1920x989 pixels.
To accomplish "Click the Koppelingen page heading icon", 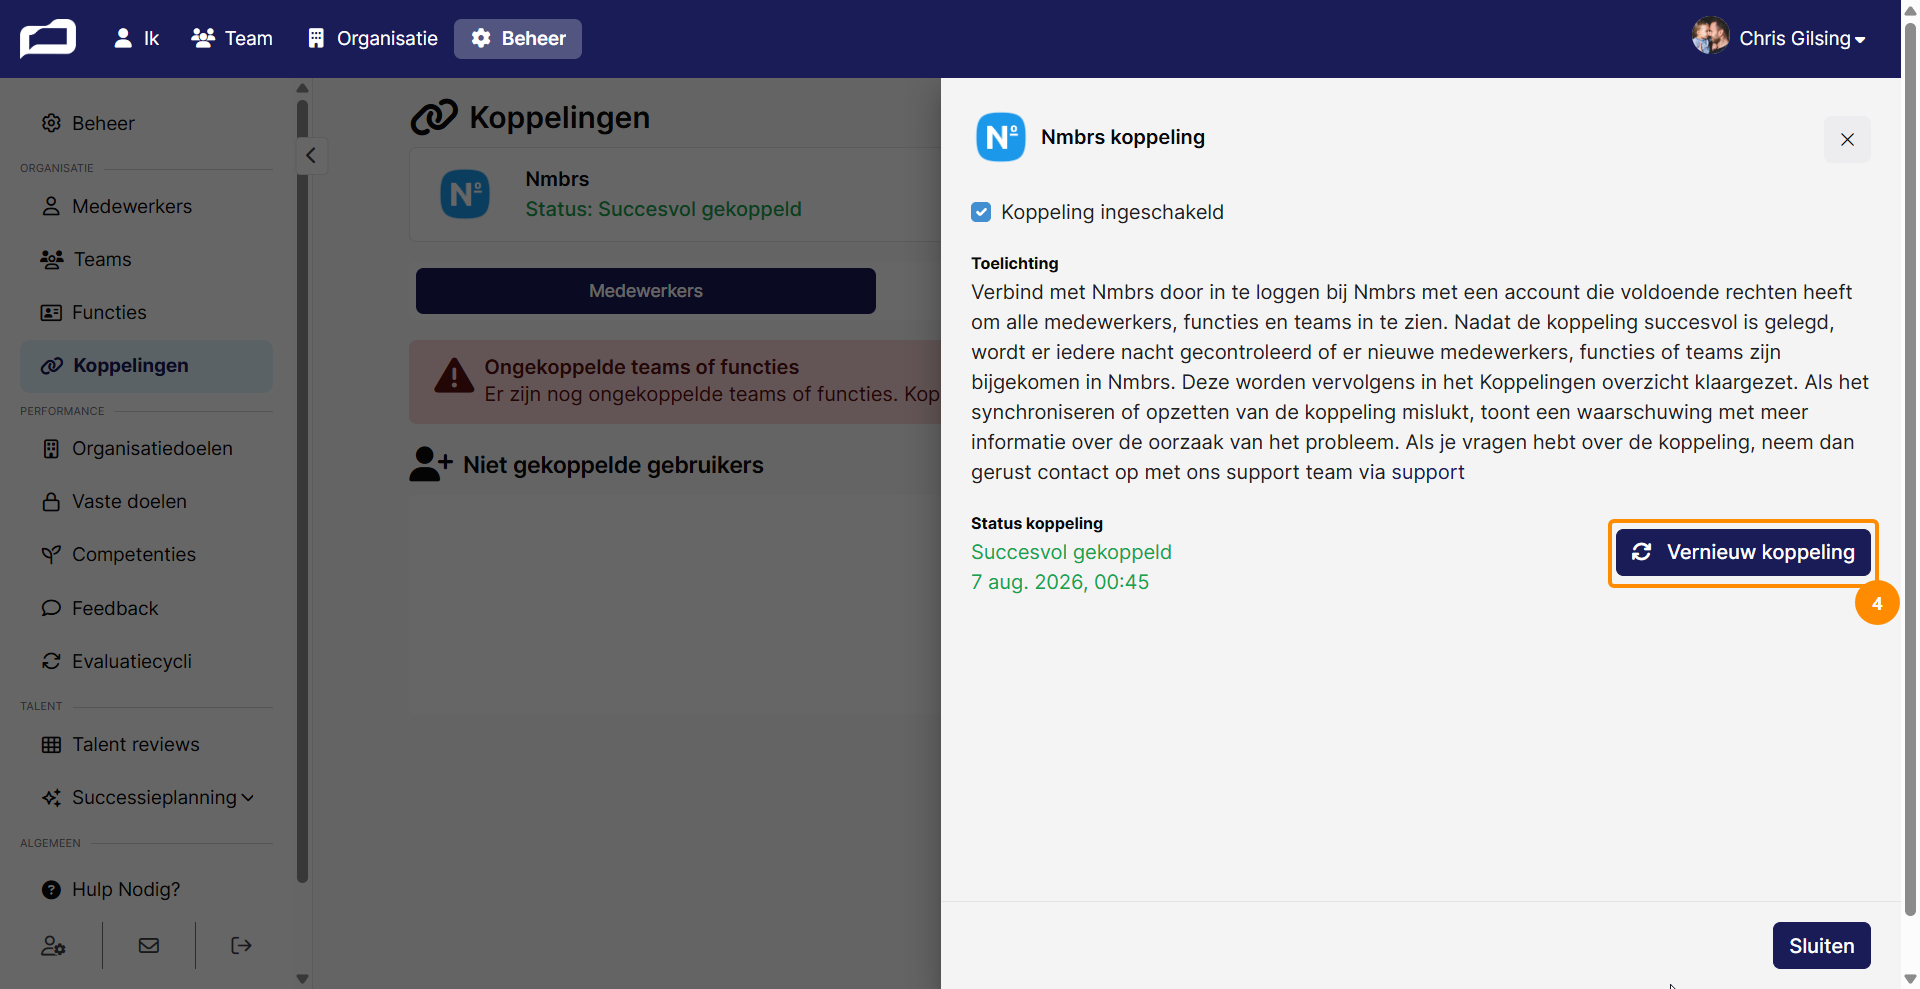I will coord(434,117).
